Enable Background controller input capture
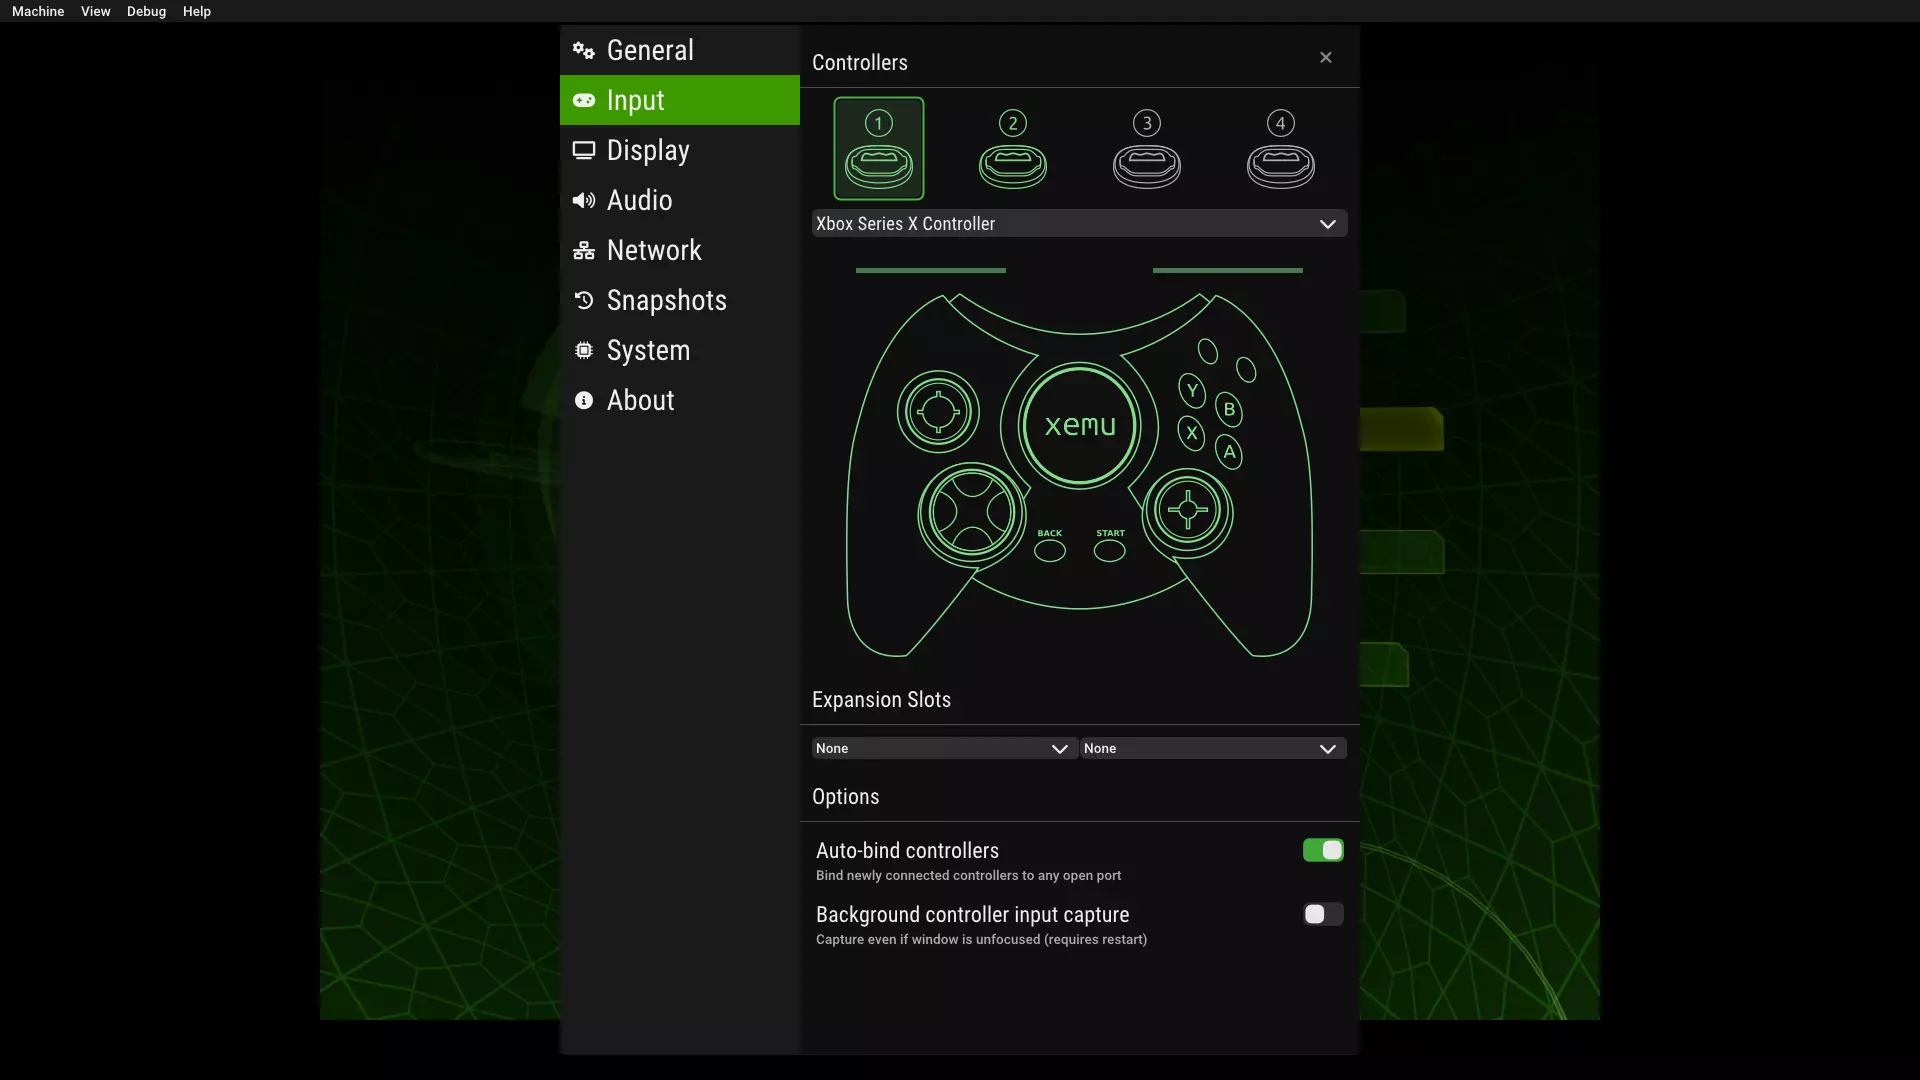 tap(1322, 914)
